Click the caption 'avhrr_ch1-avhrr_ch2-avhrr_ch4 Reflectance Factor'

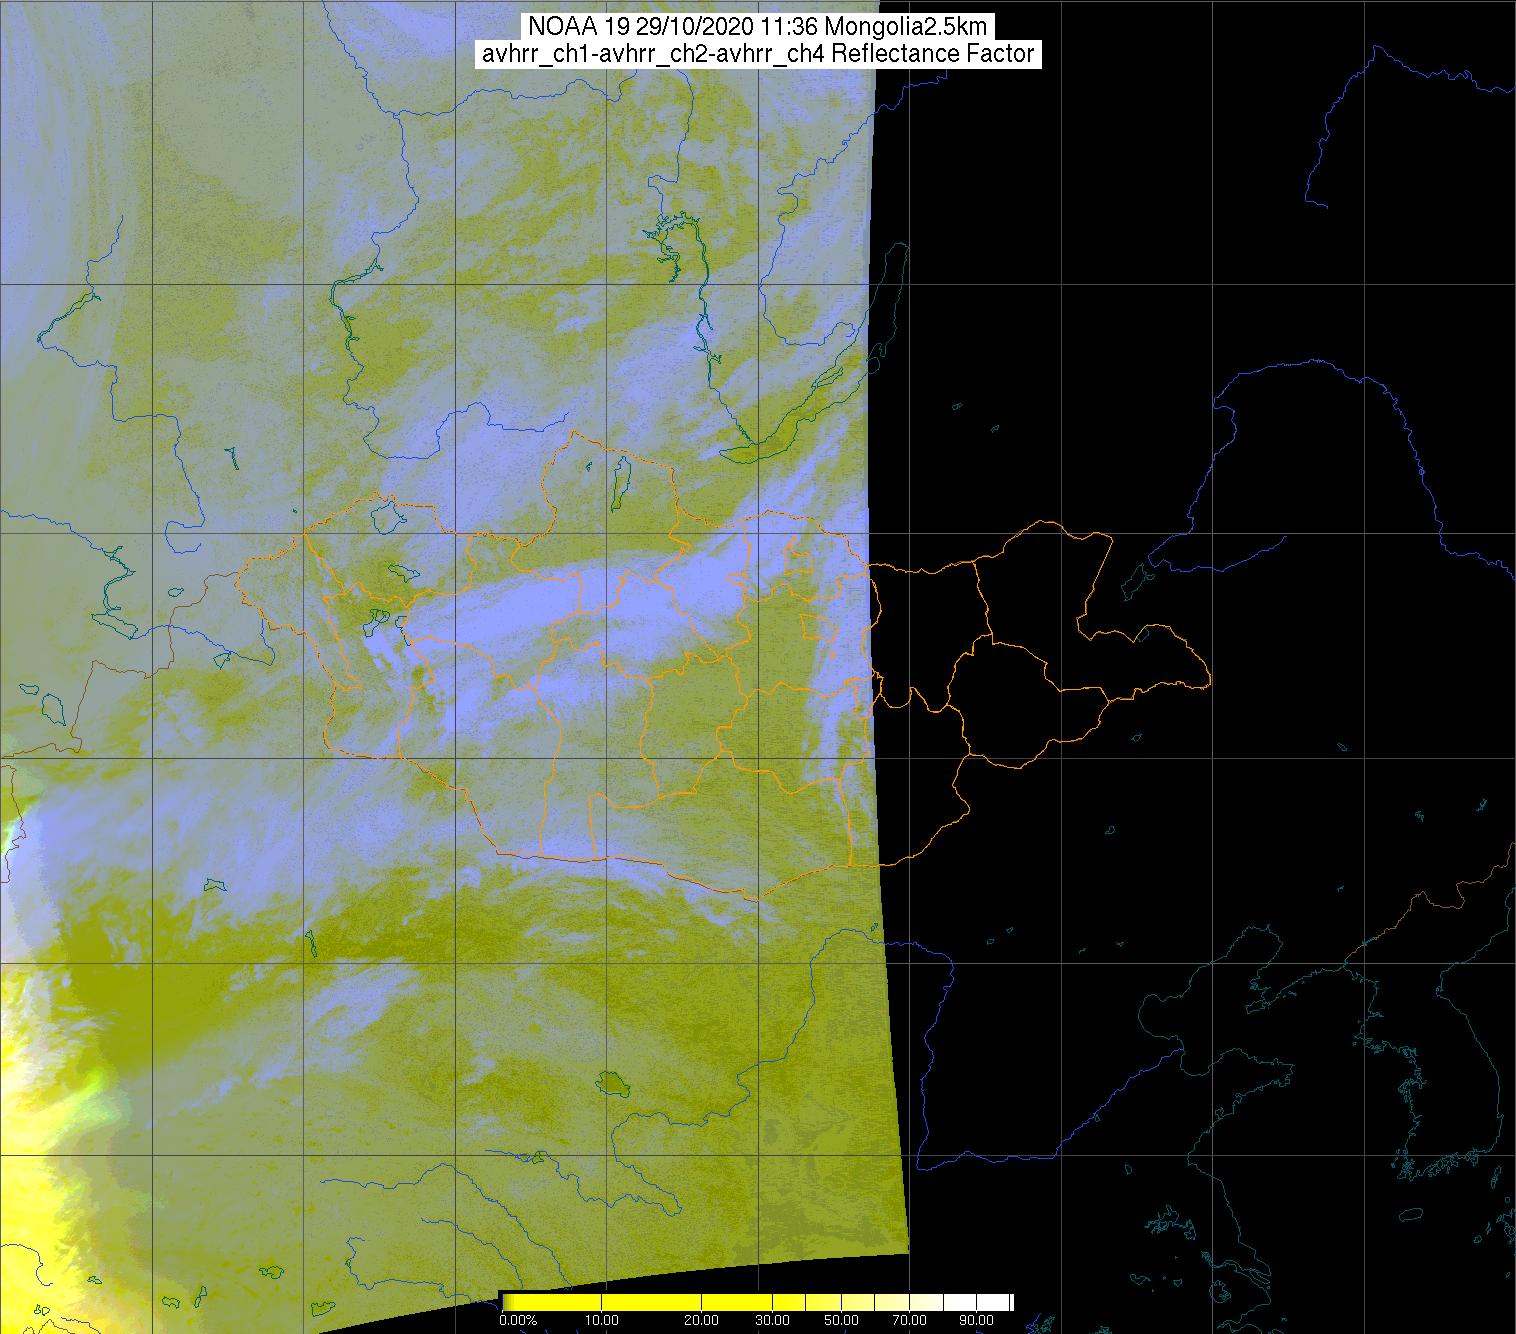click(x=757, y=54)
